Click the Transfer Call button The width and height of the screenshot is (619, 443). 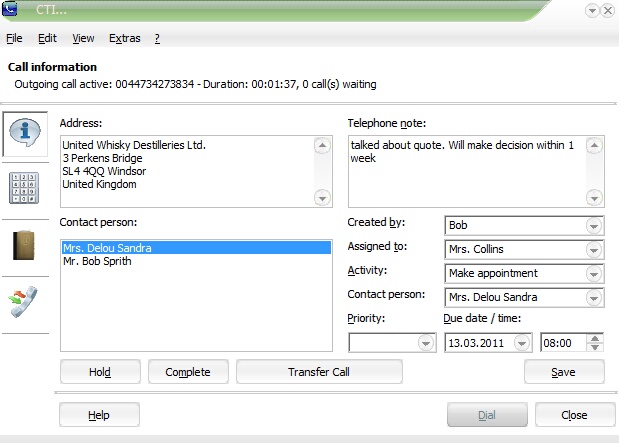pos(319,372)
